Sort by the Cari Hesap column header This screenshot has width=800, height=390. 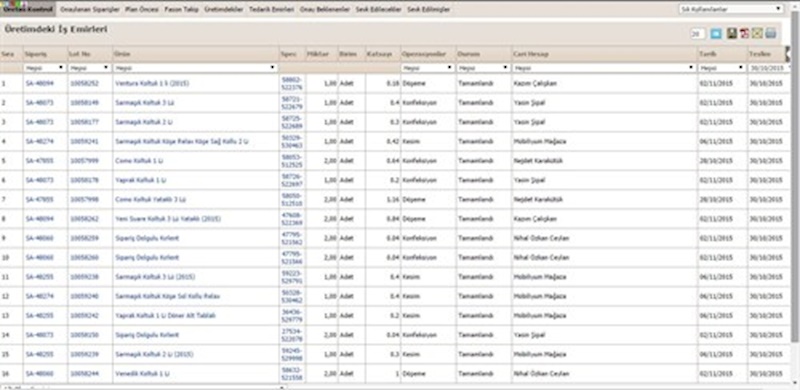point(531,54)
